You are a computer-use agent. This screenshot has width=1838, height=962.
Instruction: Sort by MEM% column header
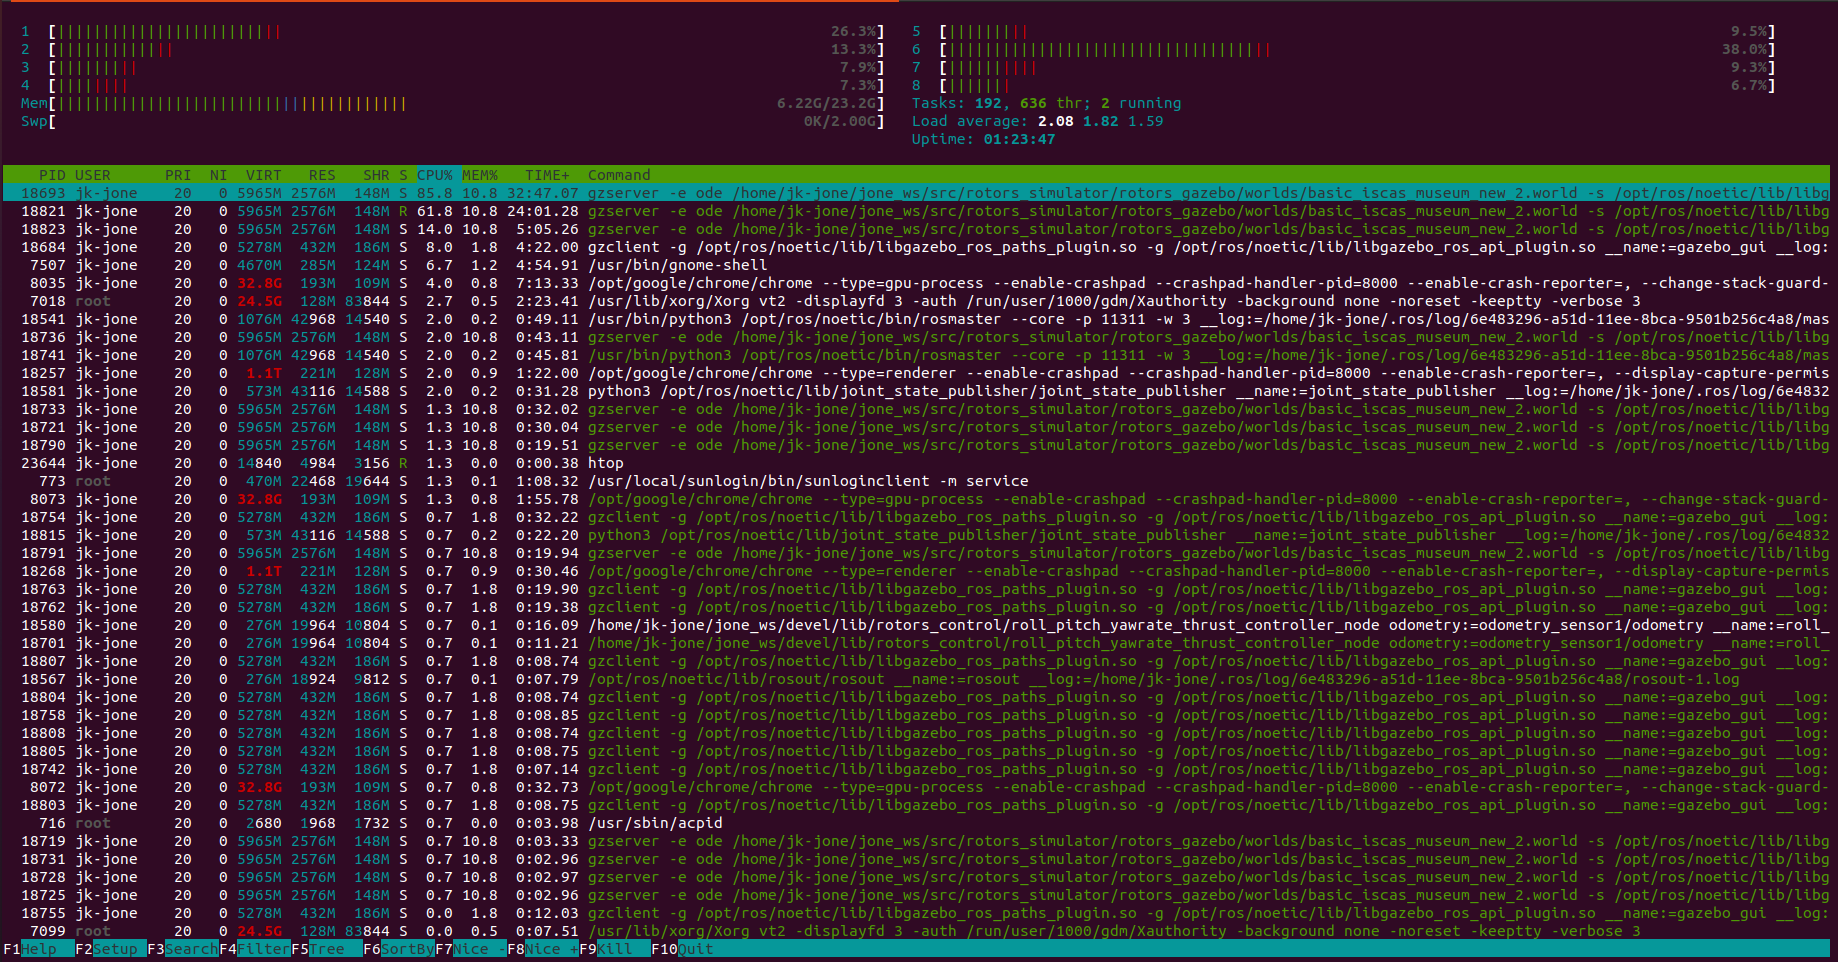tap(480, 175)
